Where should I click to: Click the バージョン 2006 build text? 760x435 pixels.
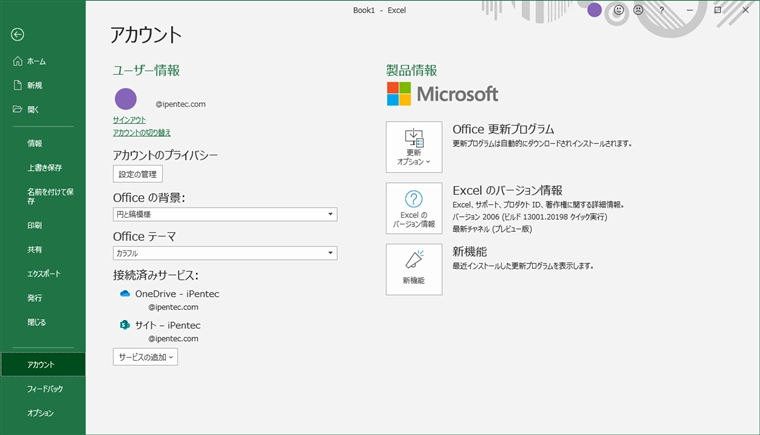click(530, 217)
